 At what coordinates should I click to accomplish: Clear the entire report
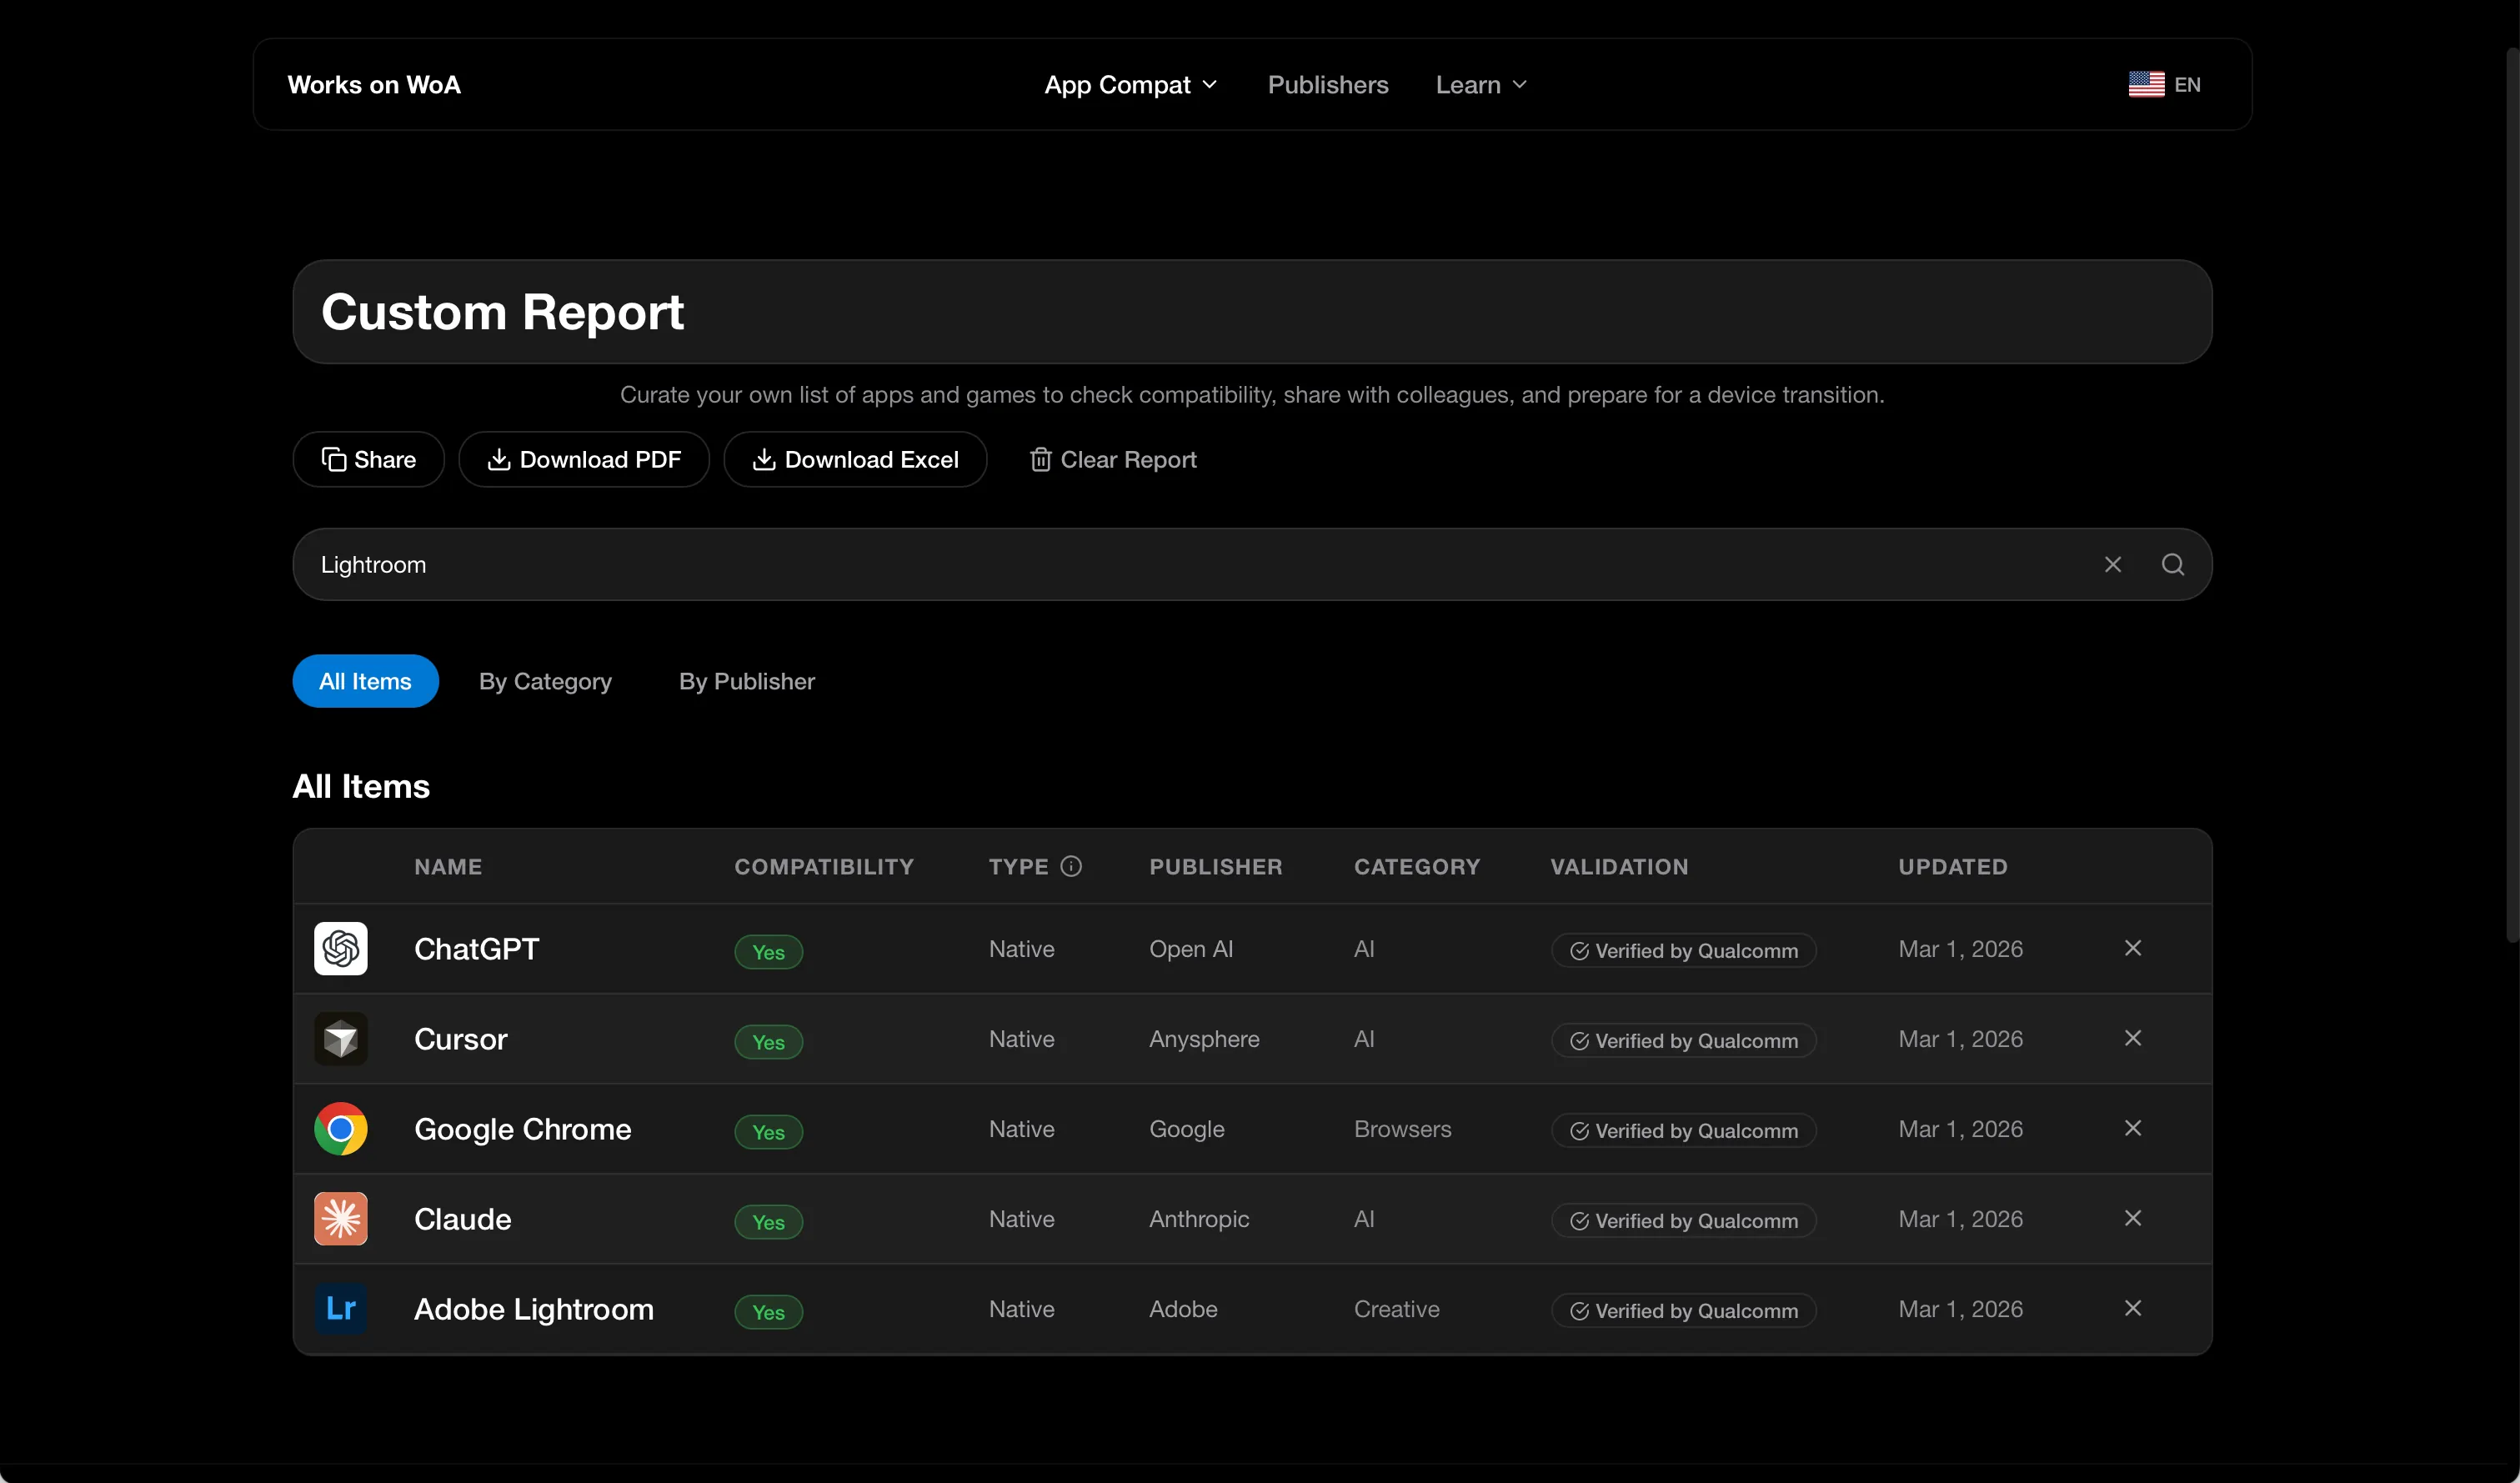(x=1113, y=459)
